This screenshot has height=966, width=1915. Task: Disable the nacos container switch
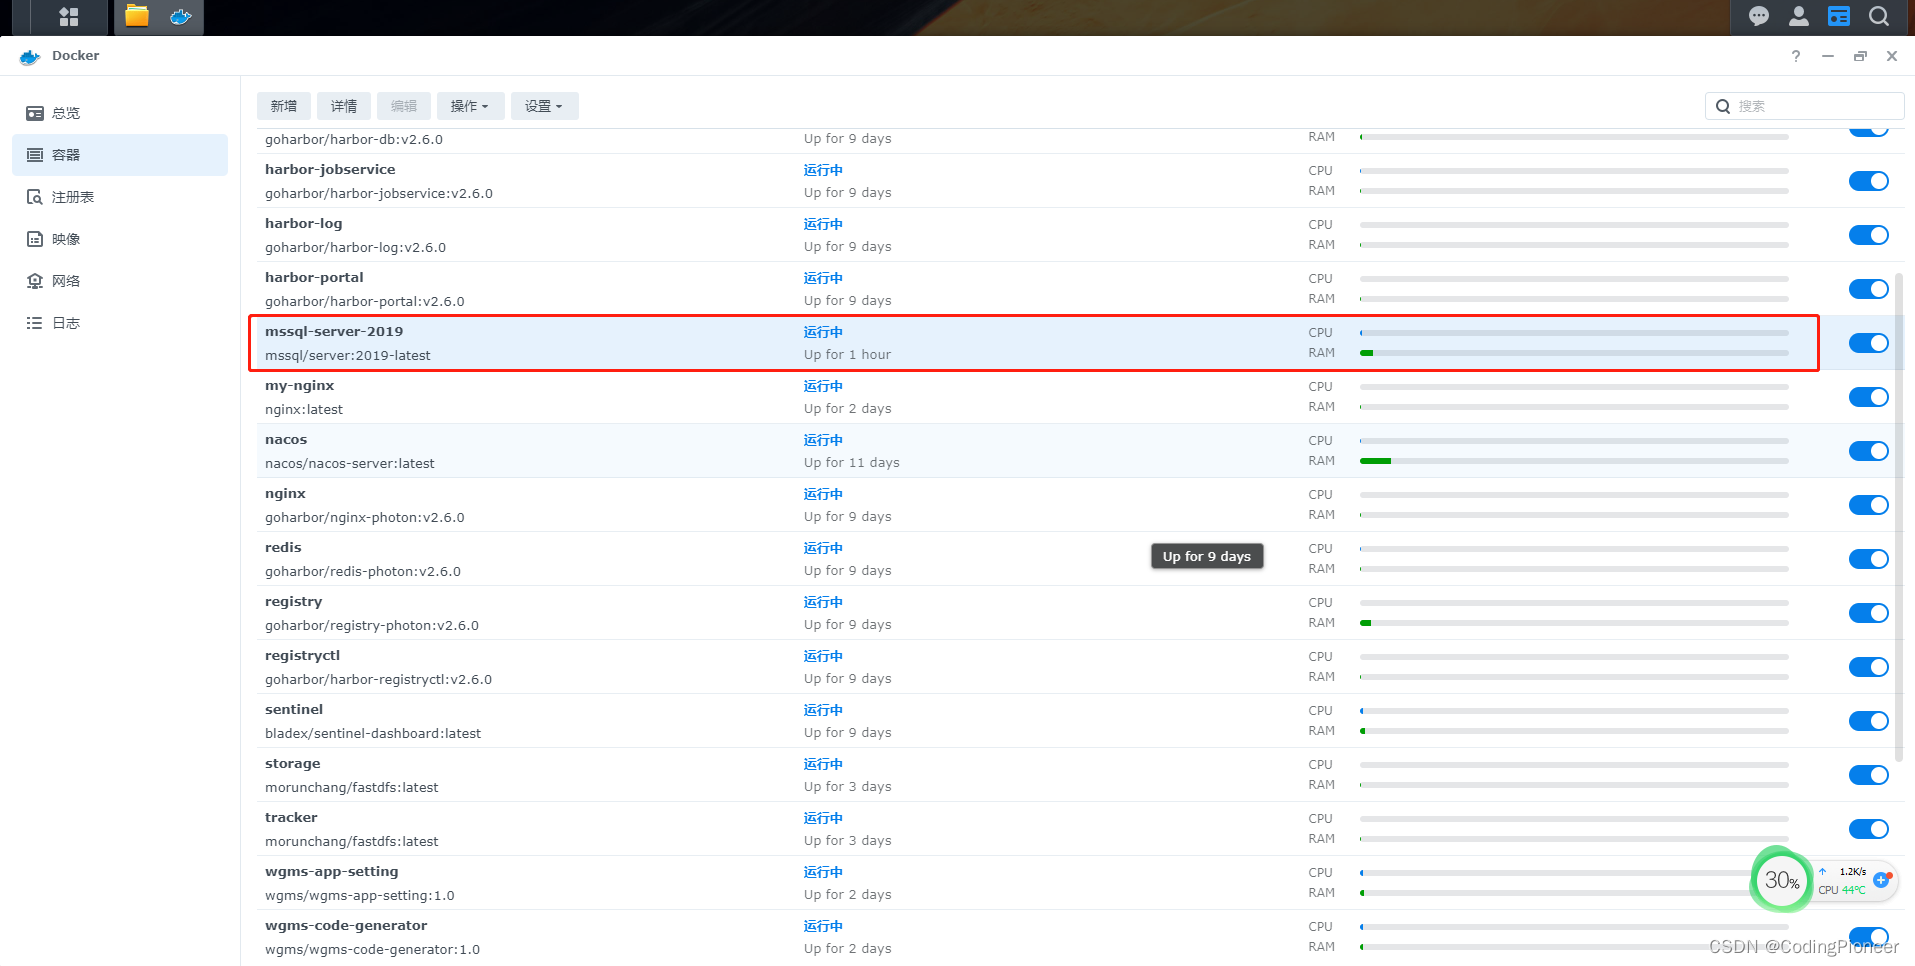tap(1868, 450)
